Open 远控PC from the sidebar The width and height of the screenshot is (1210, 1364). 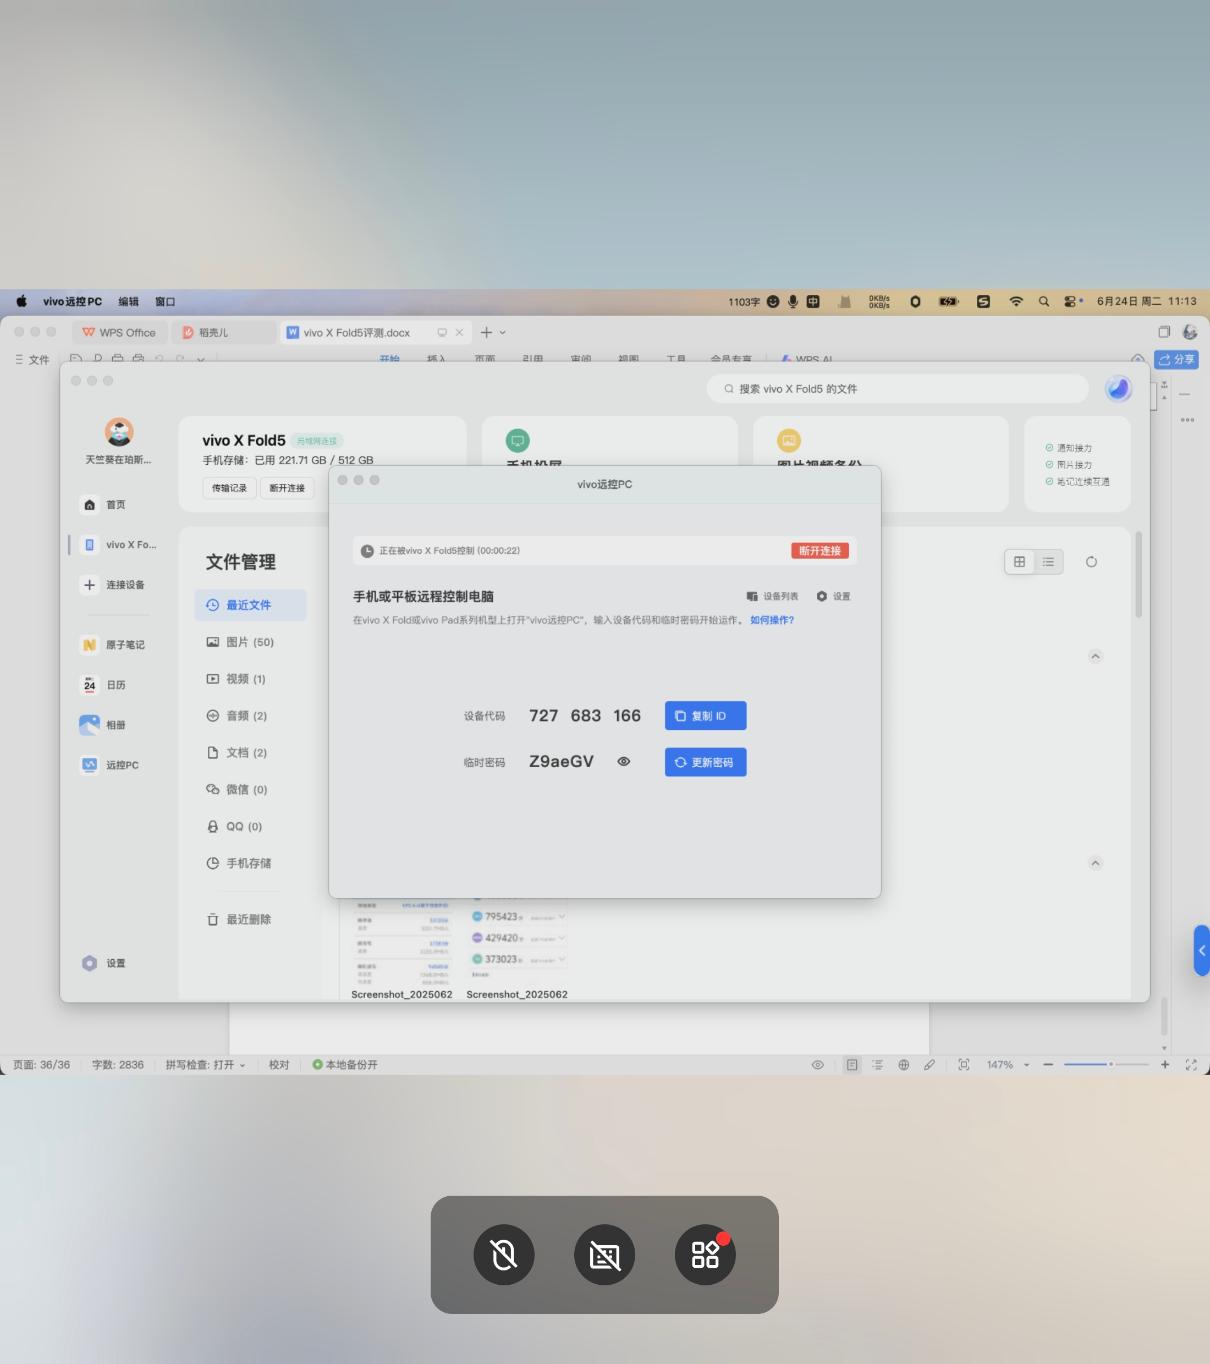[110, 765]
